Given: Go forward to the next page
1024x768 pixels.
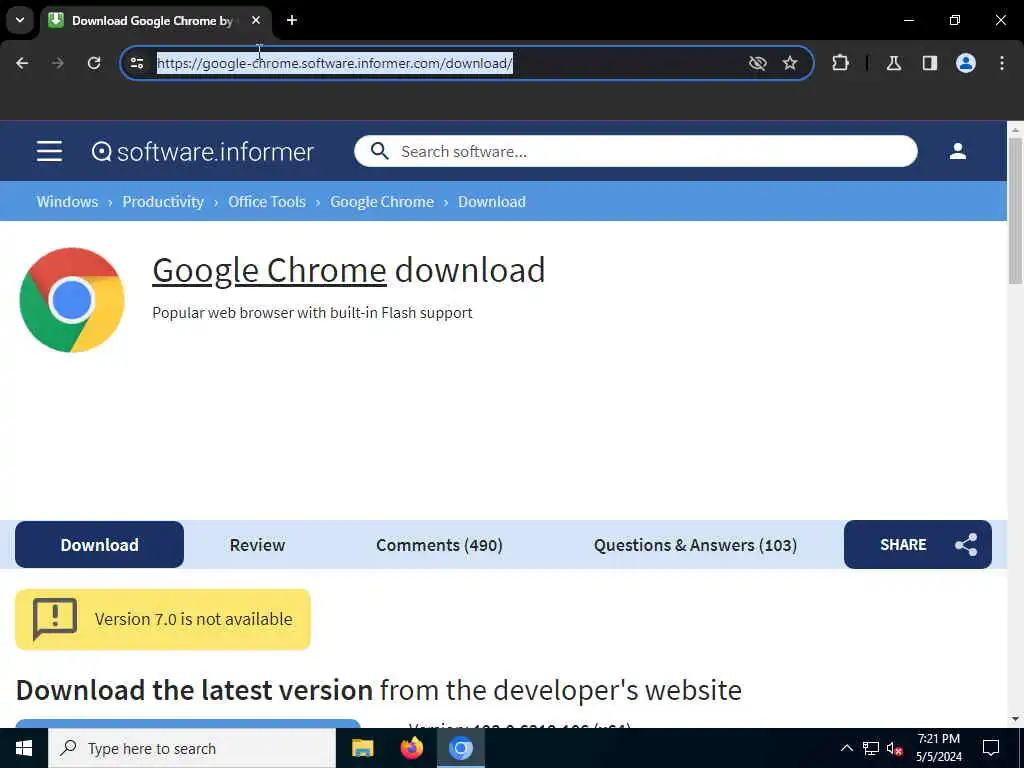Looking at the screenshot, I should point(58,63).
